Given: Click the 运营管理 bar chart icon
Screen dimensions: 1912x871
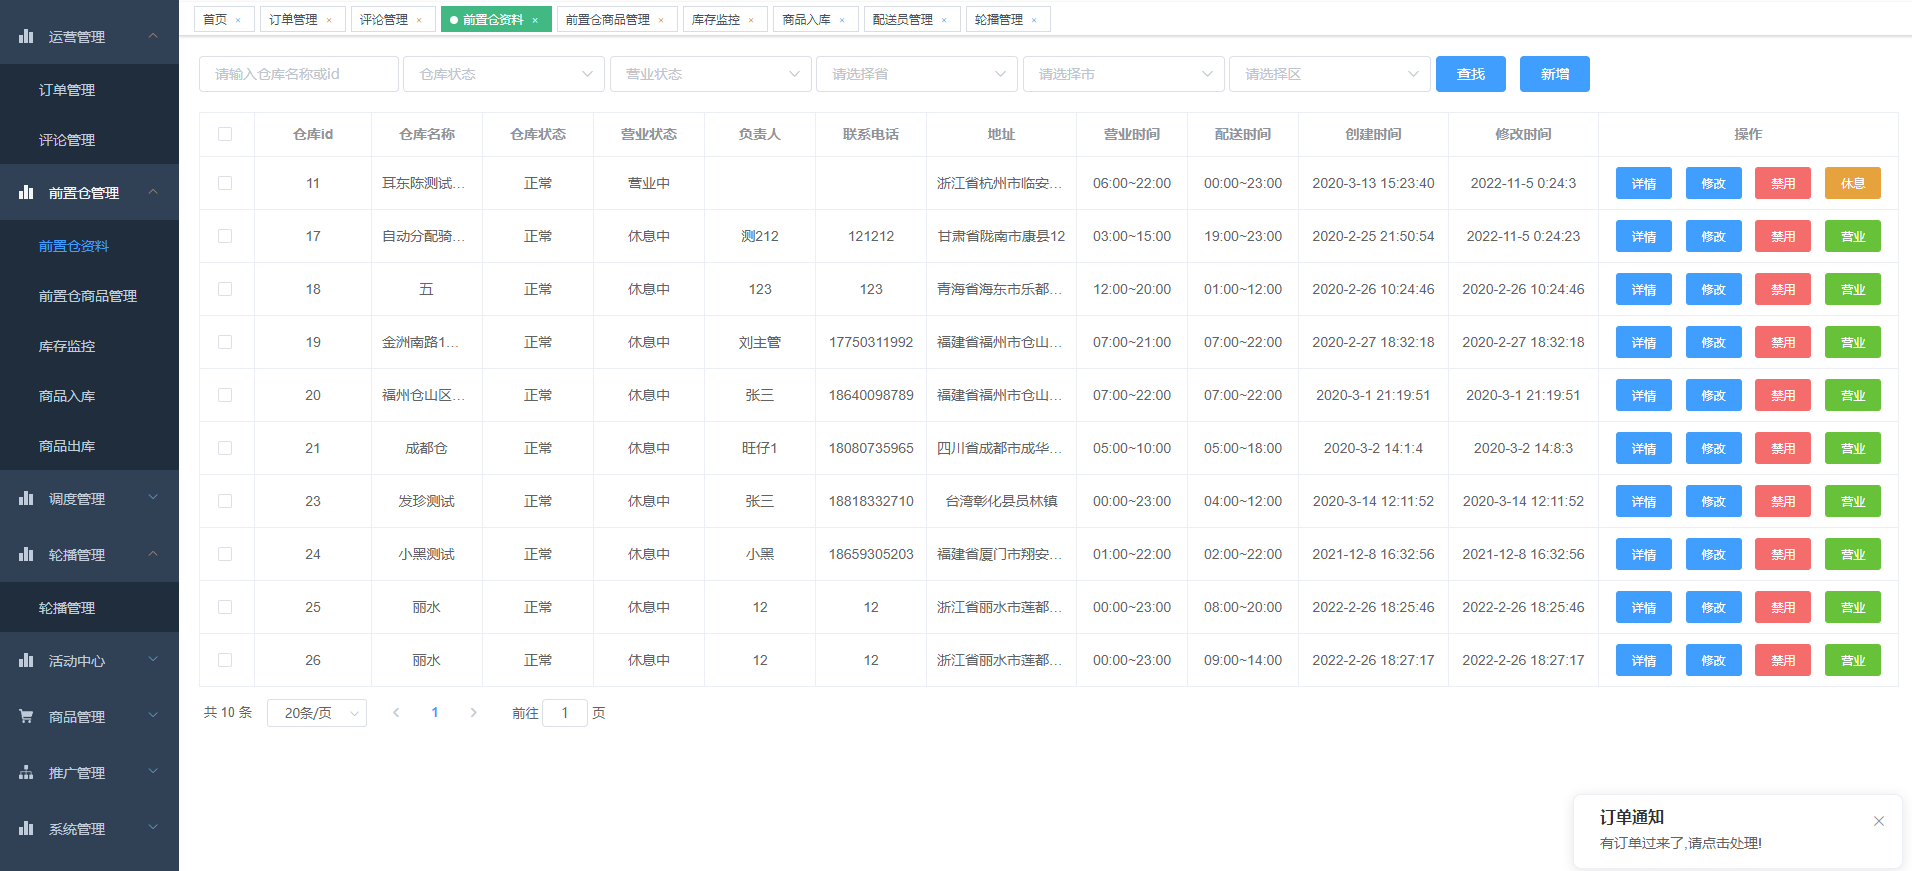Looking at the screenshot, I should (26, 36).
